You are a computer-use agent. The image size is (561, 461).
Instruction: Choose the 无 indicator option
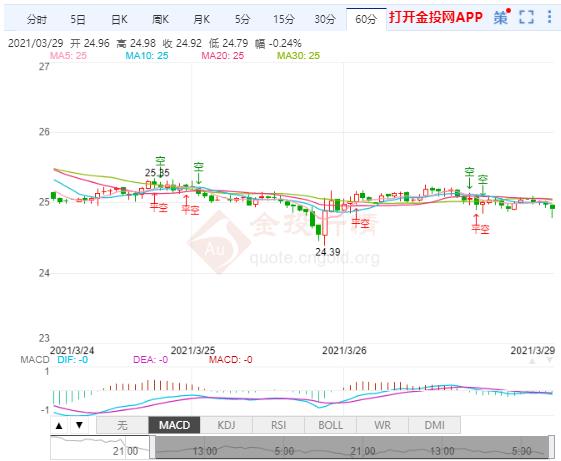(122, 426)
